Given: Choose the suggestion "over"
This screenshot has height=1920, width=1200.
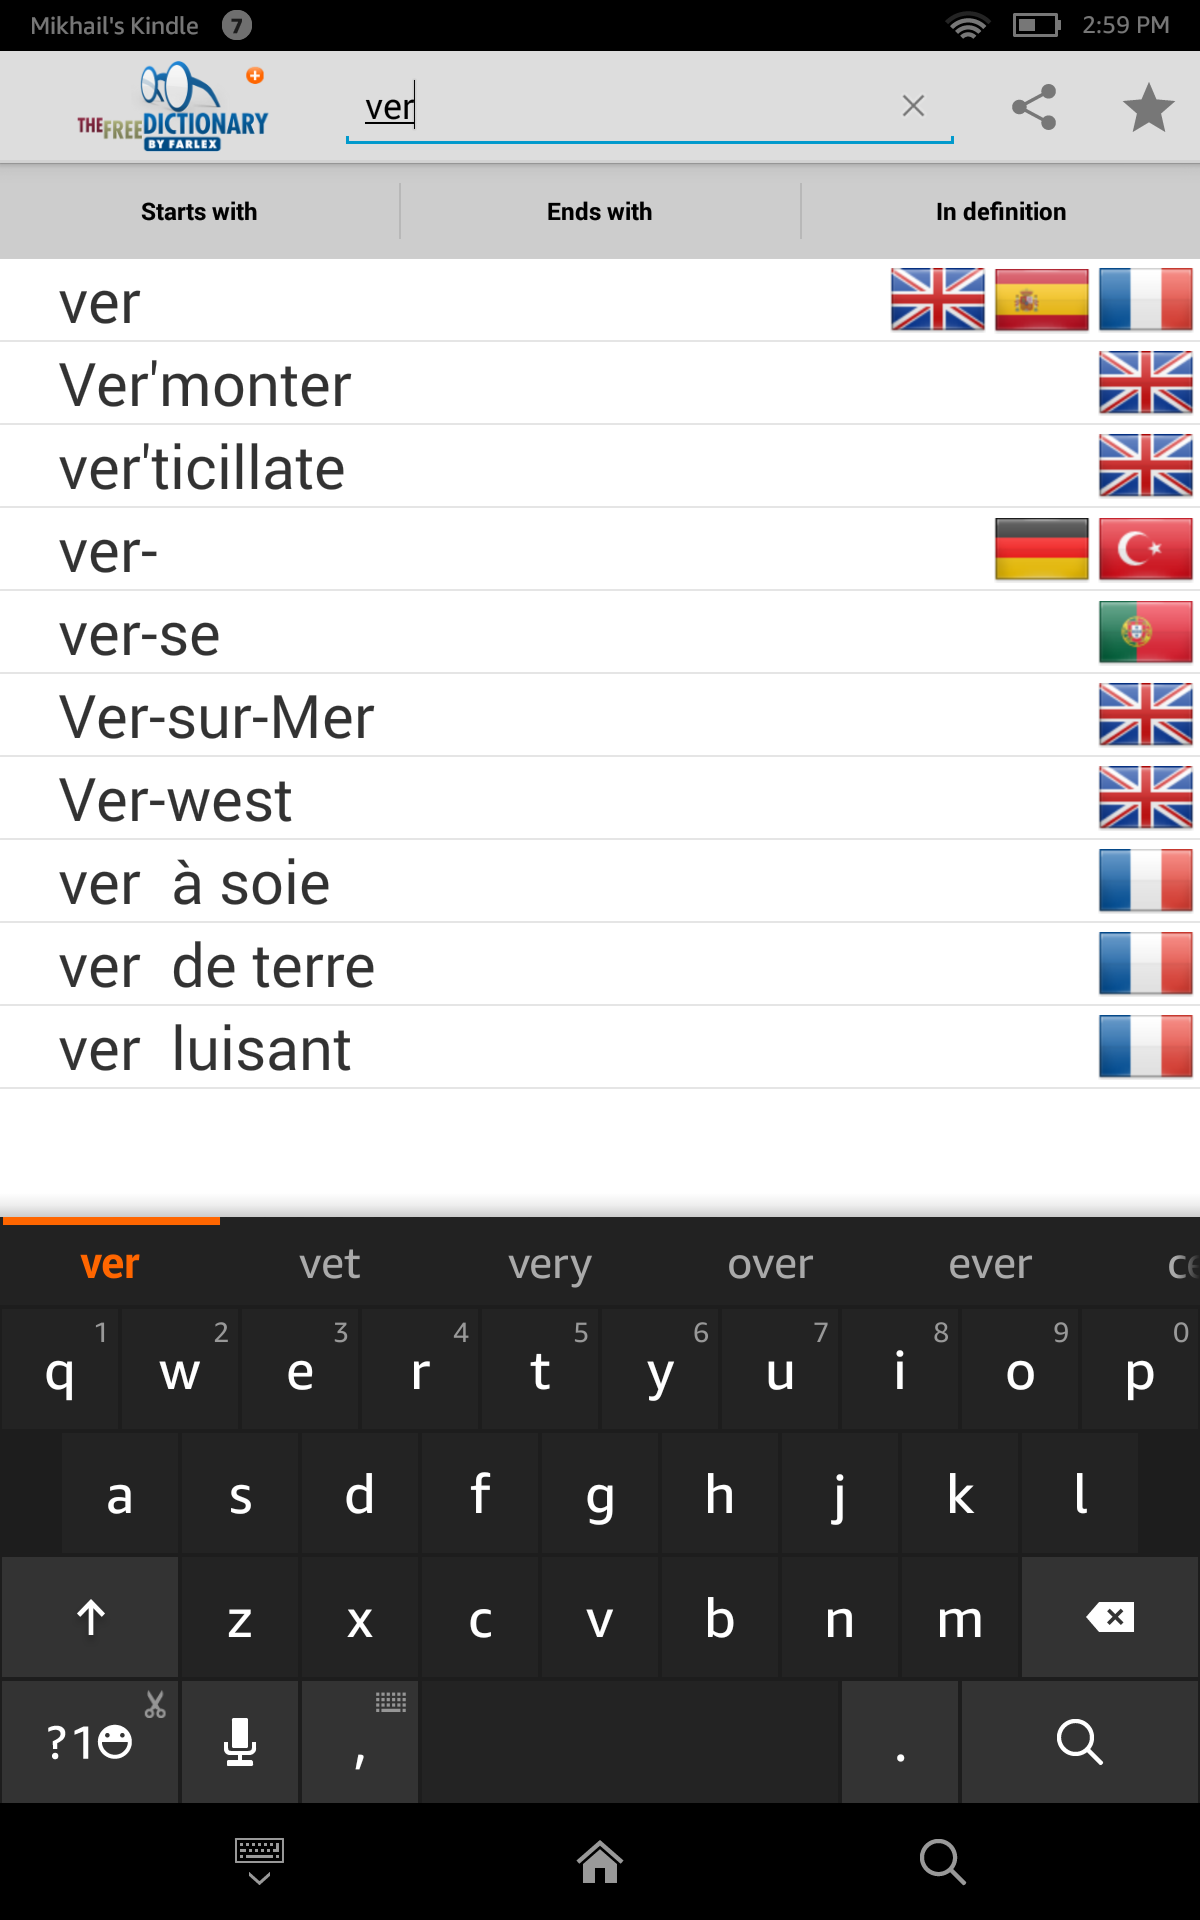Looking at the screenshot, I should point(769,1263).
